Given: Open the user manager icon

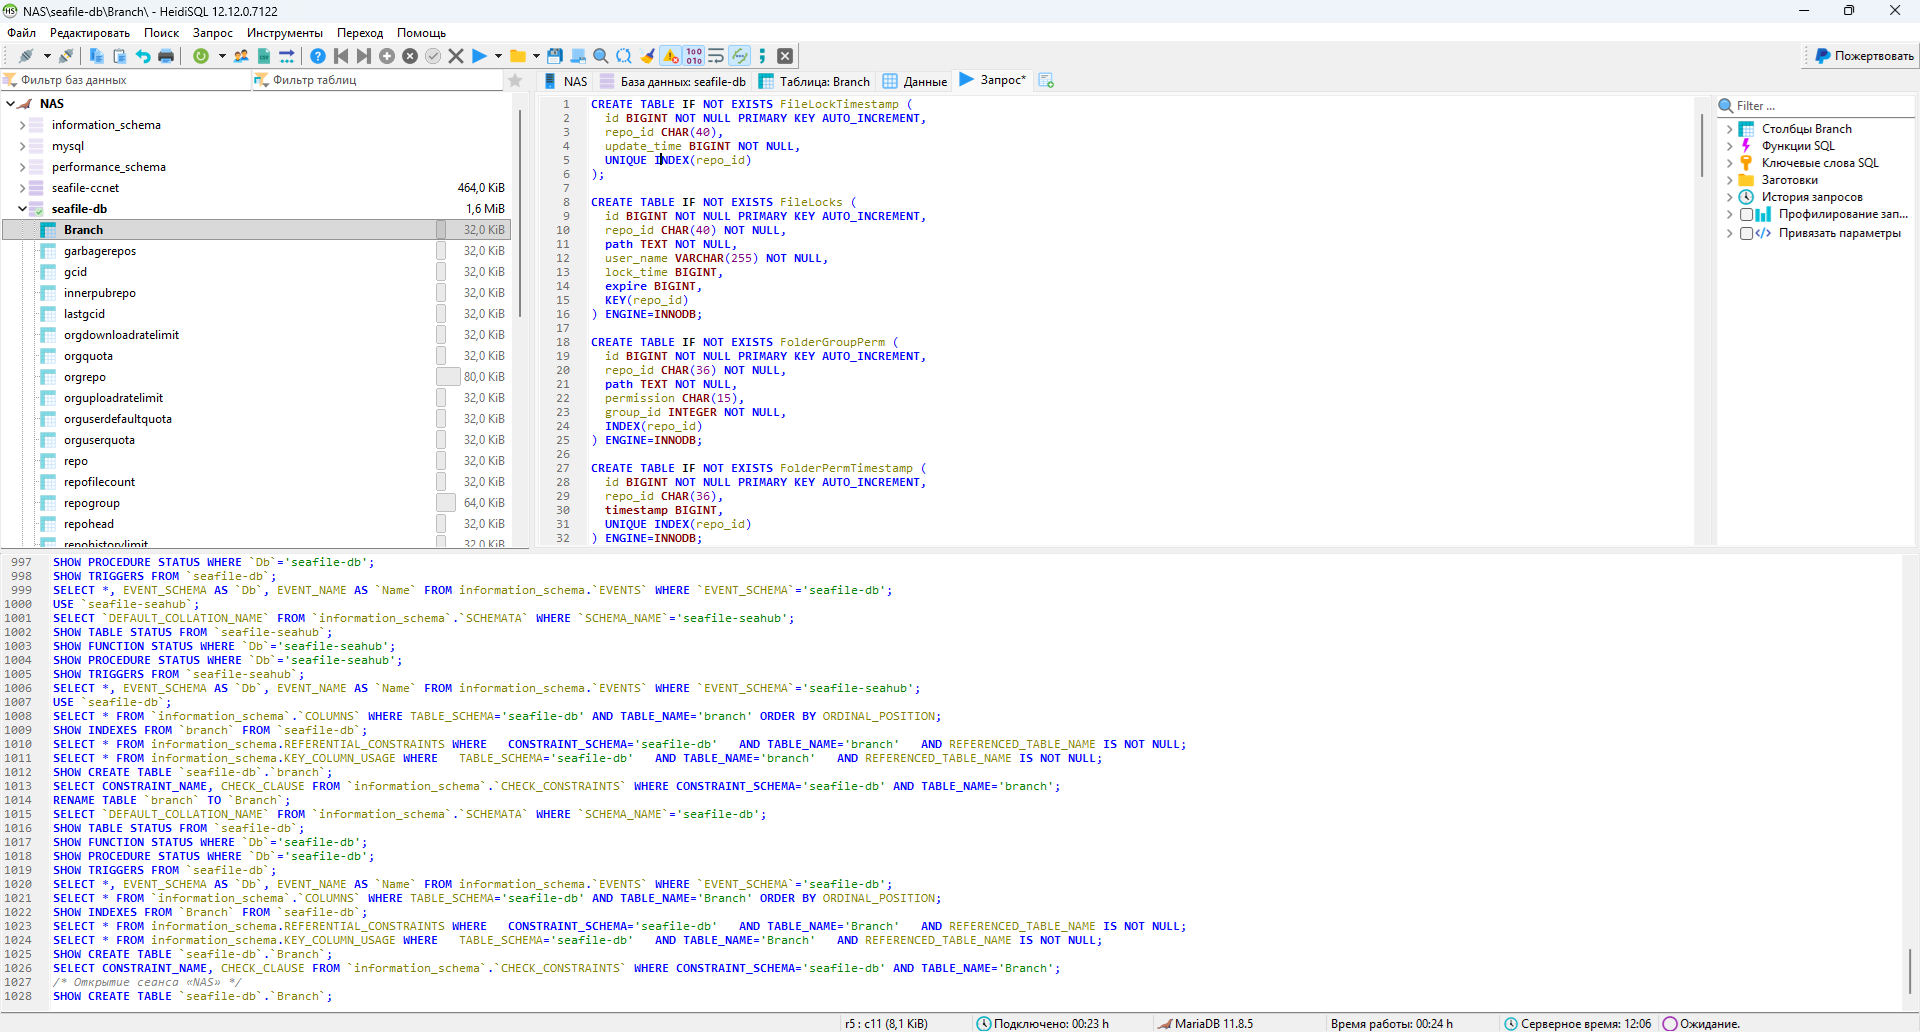Looking at the screenshot, I should point(241,56).
